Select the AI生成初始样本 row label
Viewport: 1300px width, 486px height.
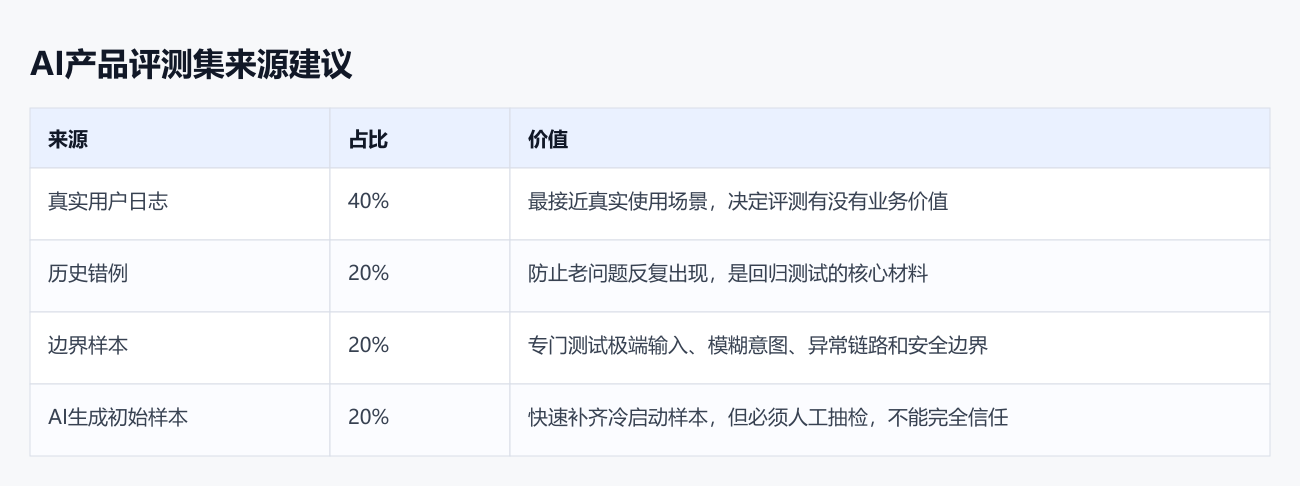[118, 417]
